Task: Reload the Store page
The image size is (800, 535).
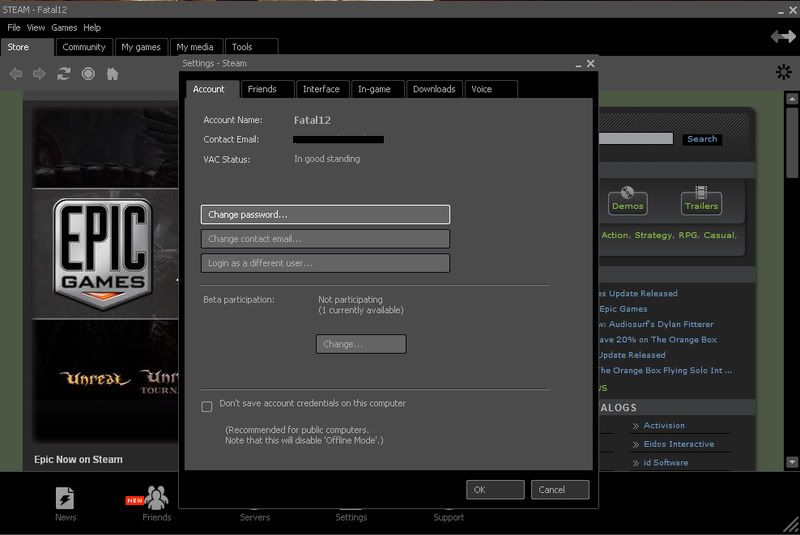Action: click(x=64, y=74)
